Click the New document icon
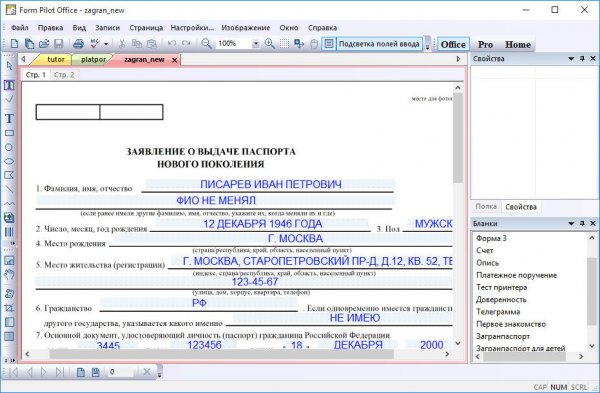 [14, 44]
